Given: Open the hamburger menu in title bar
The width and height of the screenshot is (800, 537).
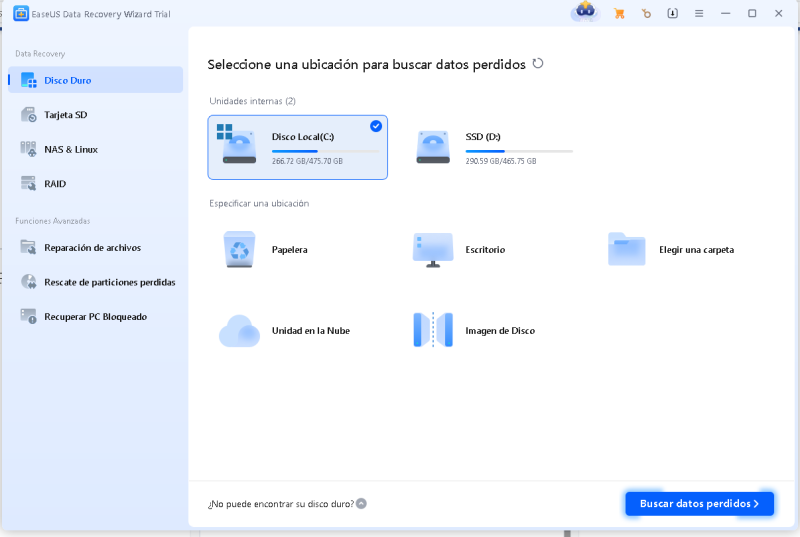Looking at the screenshot, I should point(699,13).
